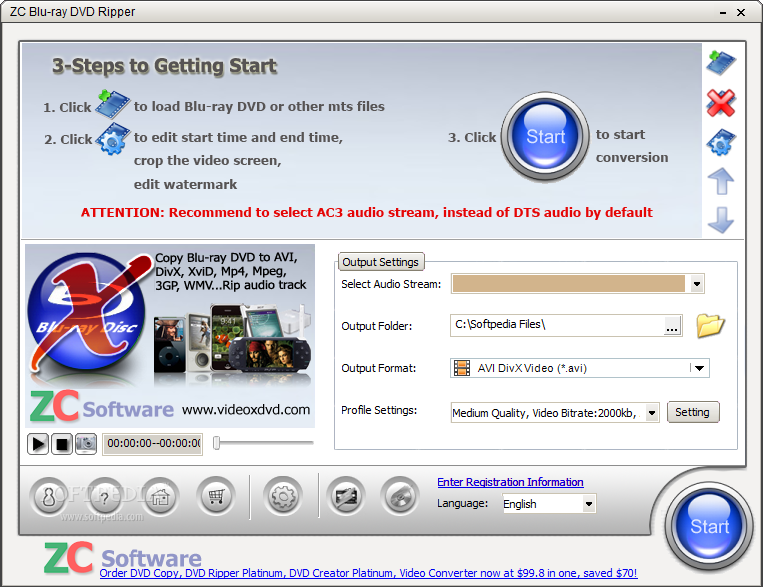
Task: Click the round film clip button in bottom toolbar
Action: pyautogui.click(x=346, y=496)
